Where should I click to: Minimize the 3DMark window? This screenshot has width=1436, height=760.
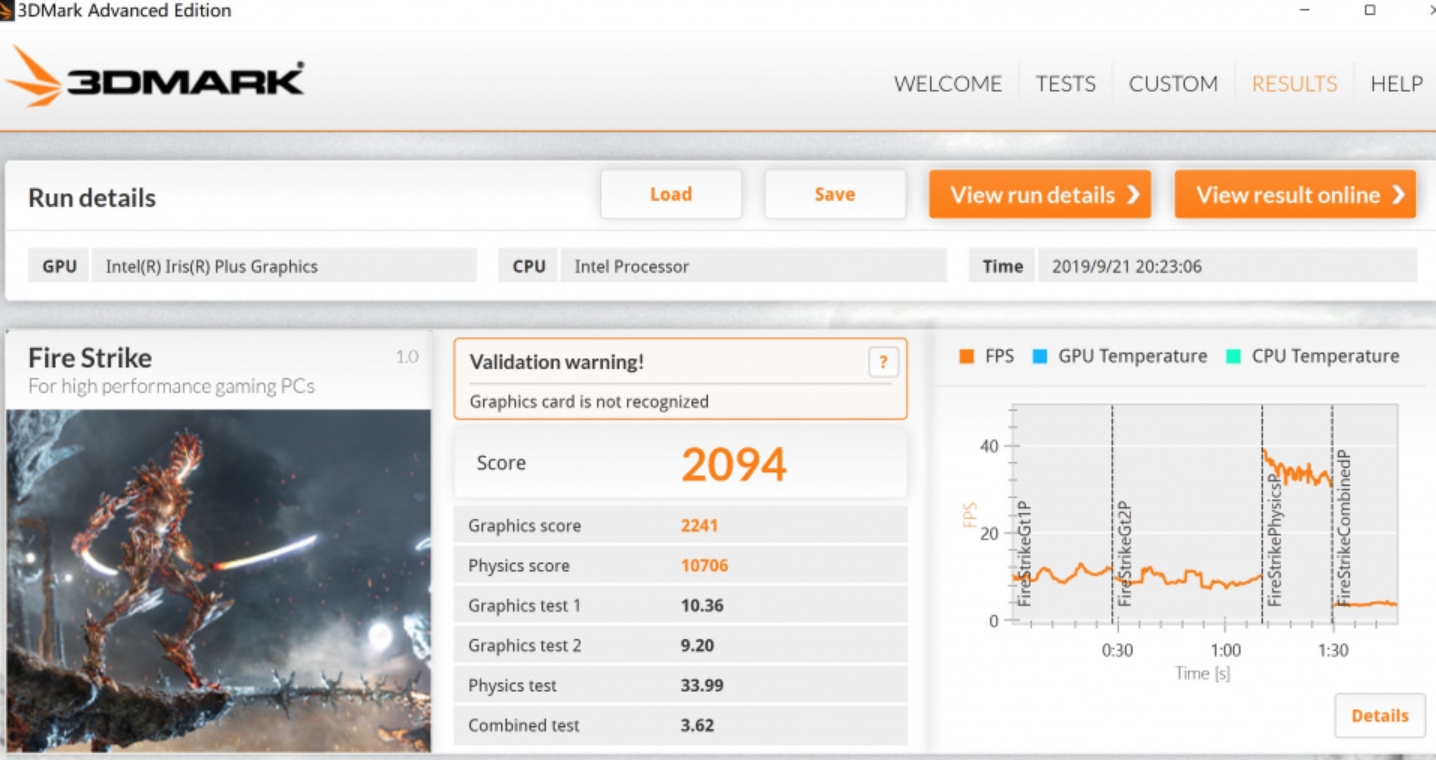tap(1306, 10)
